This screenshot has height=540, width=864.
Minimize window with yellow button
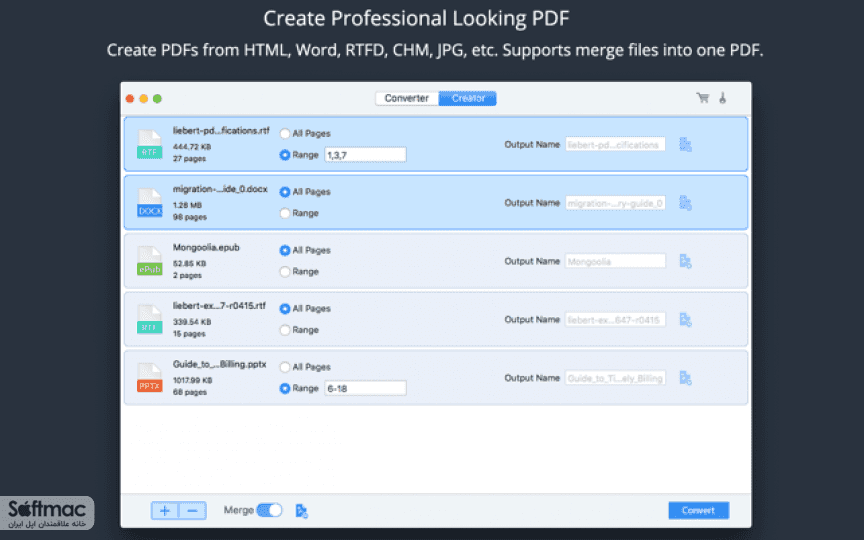[144, 99]
